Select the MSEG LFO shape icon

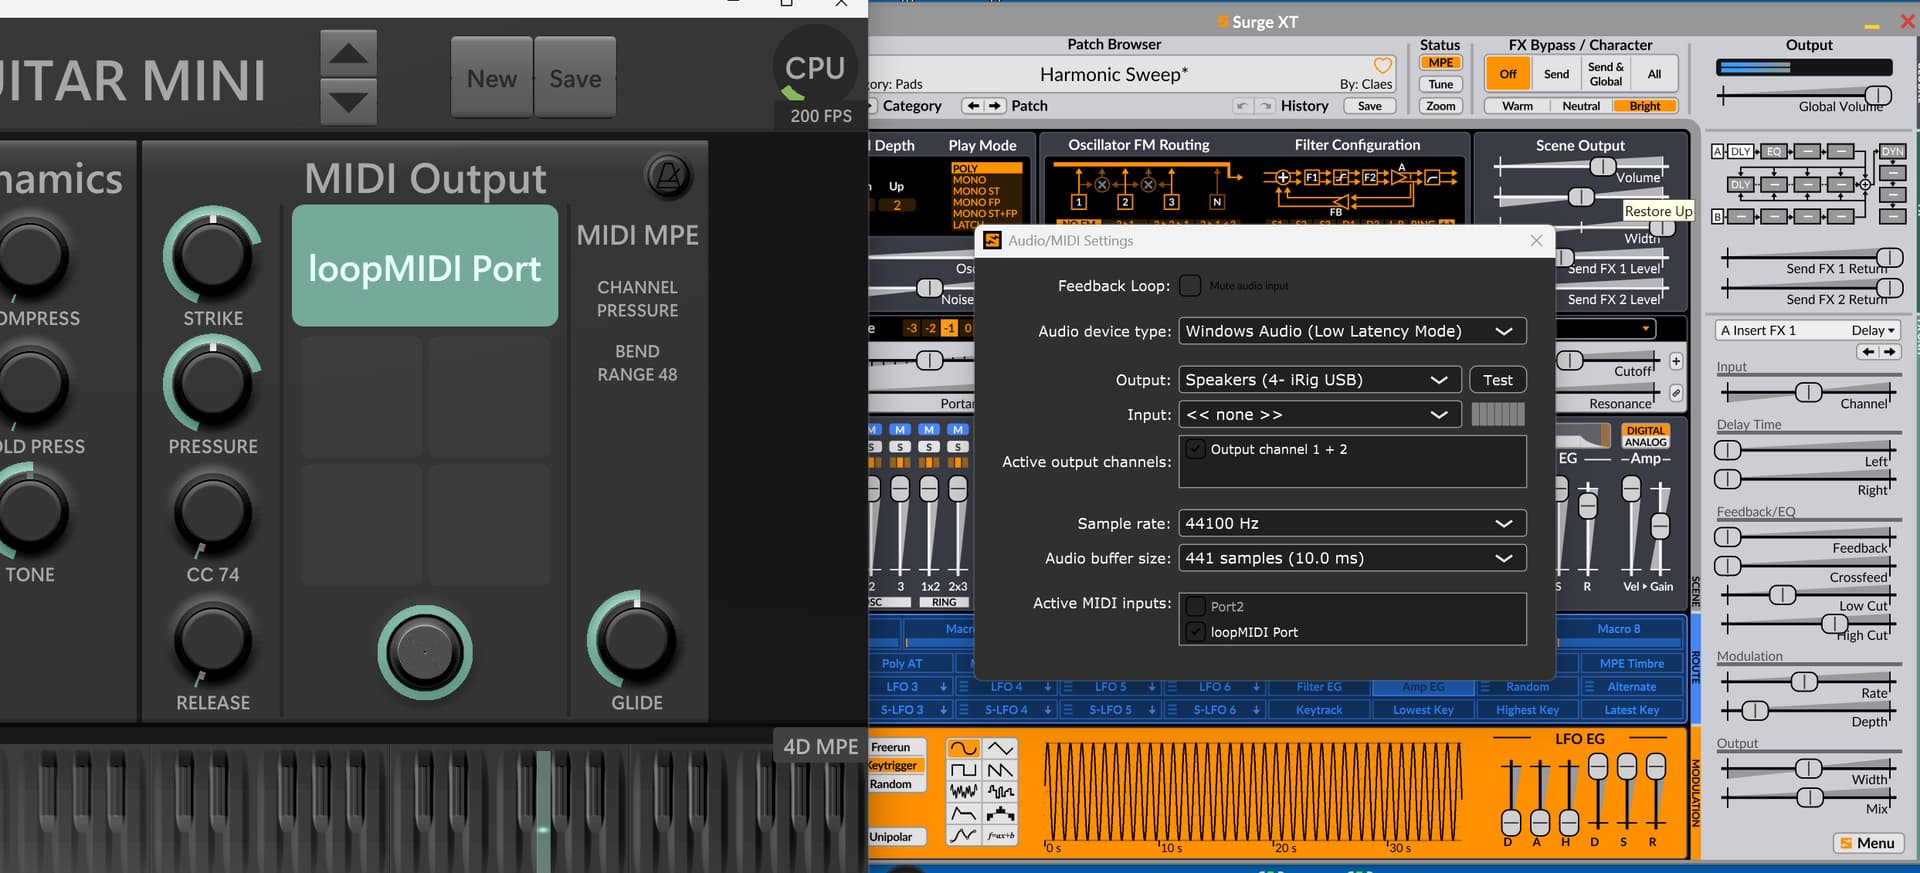click(x=963, y=836)
